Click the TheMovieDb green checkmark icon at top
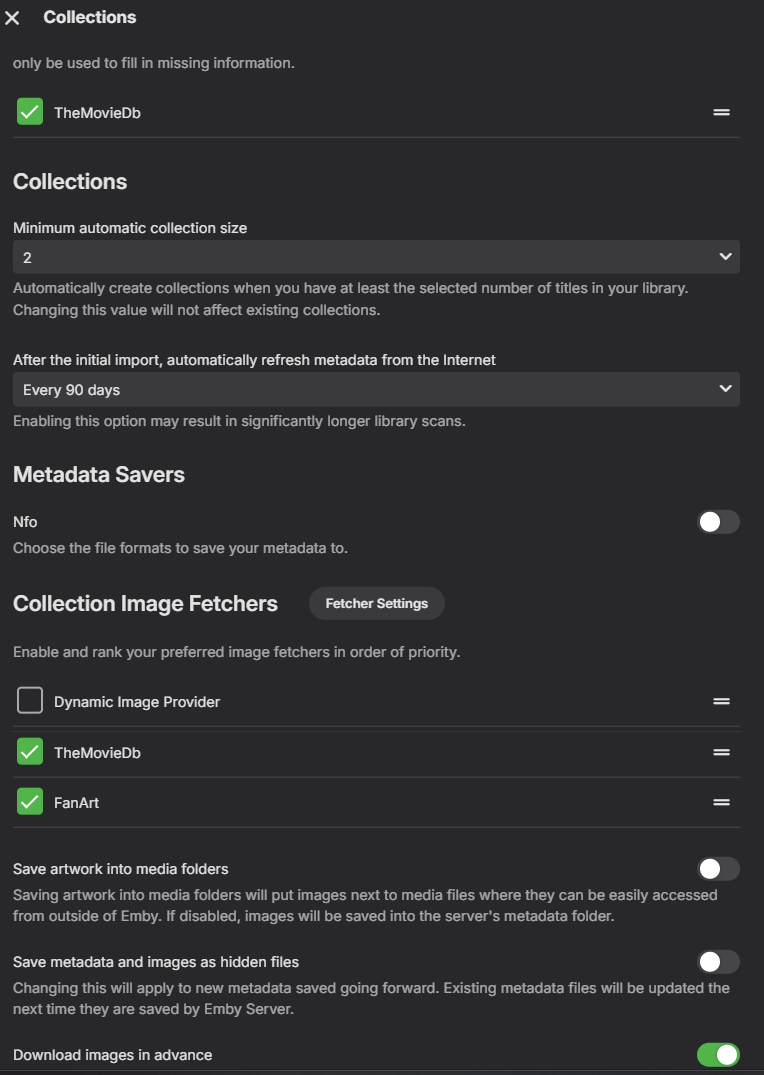This screenshot has height=1075, width=764. [29, 111]
